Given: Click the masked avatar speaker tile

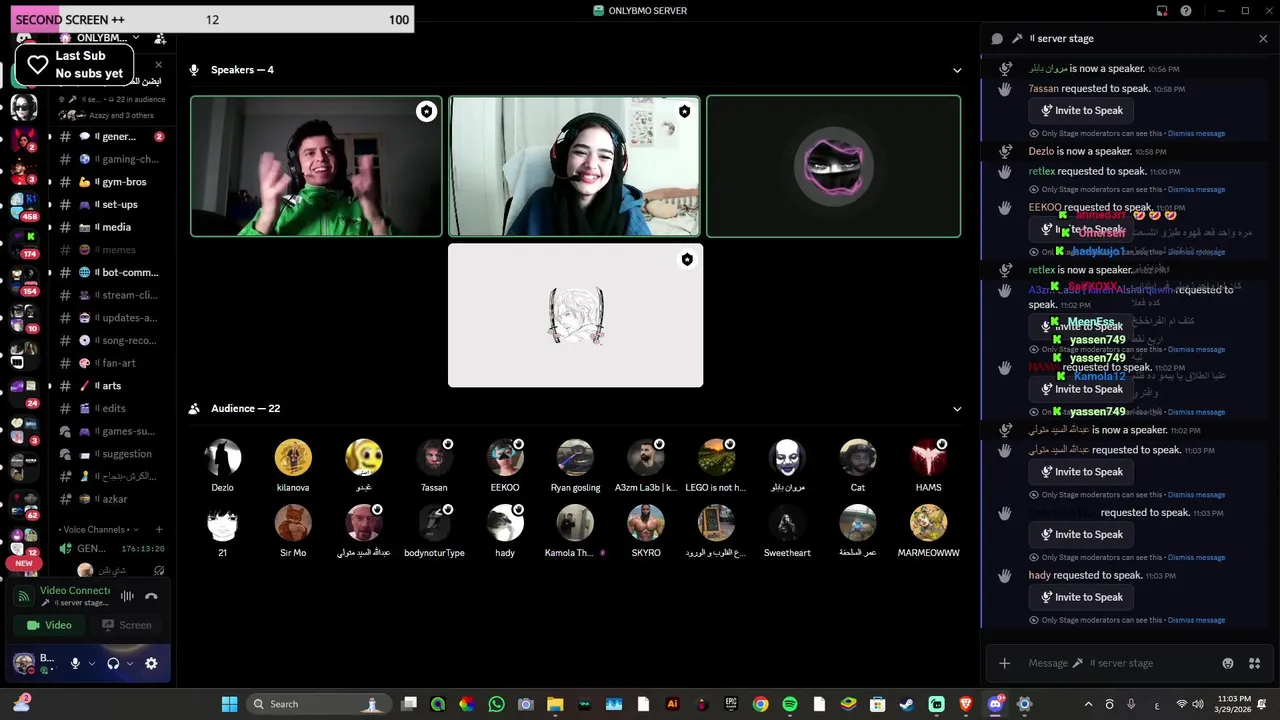Looking at the screenshot, I should [834, 166].
